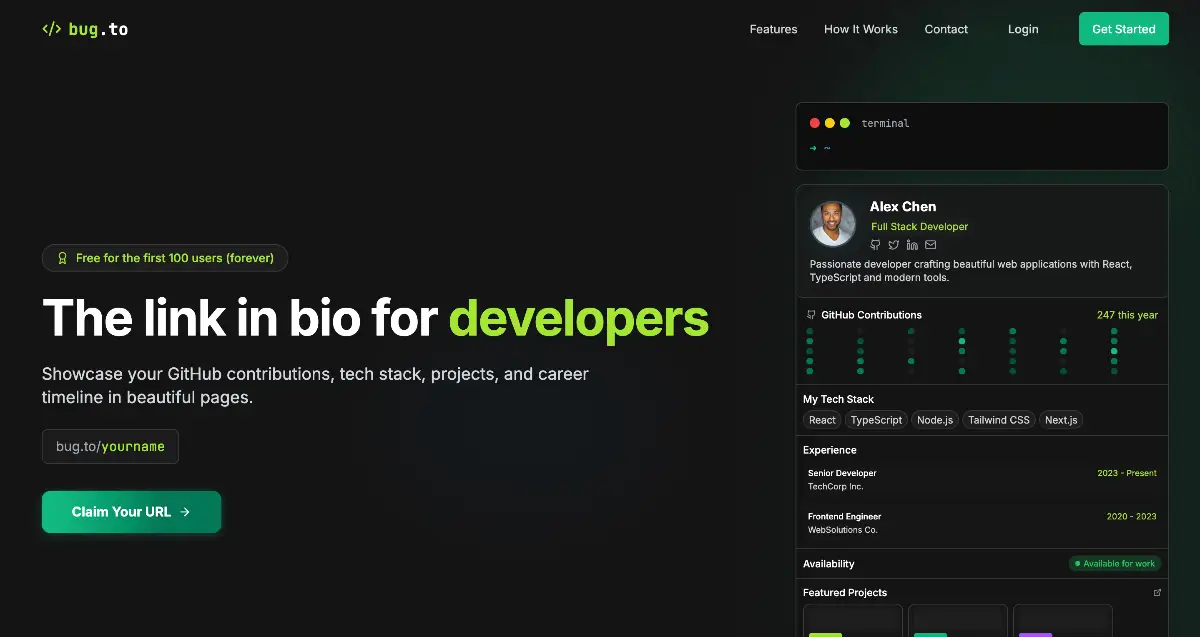The image size is (1200, 637).
Task: Click the '247 this year' contributions count
Action: [x=1127, y=315]
